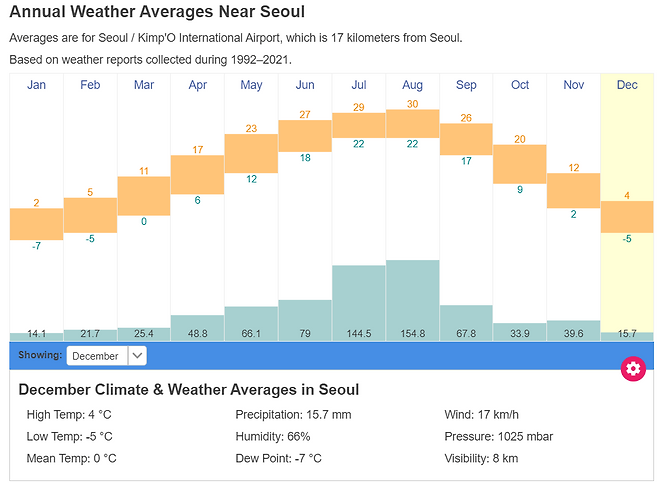Choose the Nov month column
Screen dimensions: 658x483
(x=574, y=85)
